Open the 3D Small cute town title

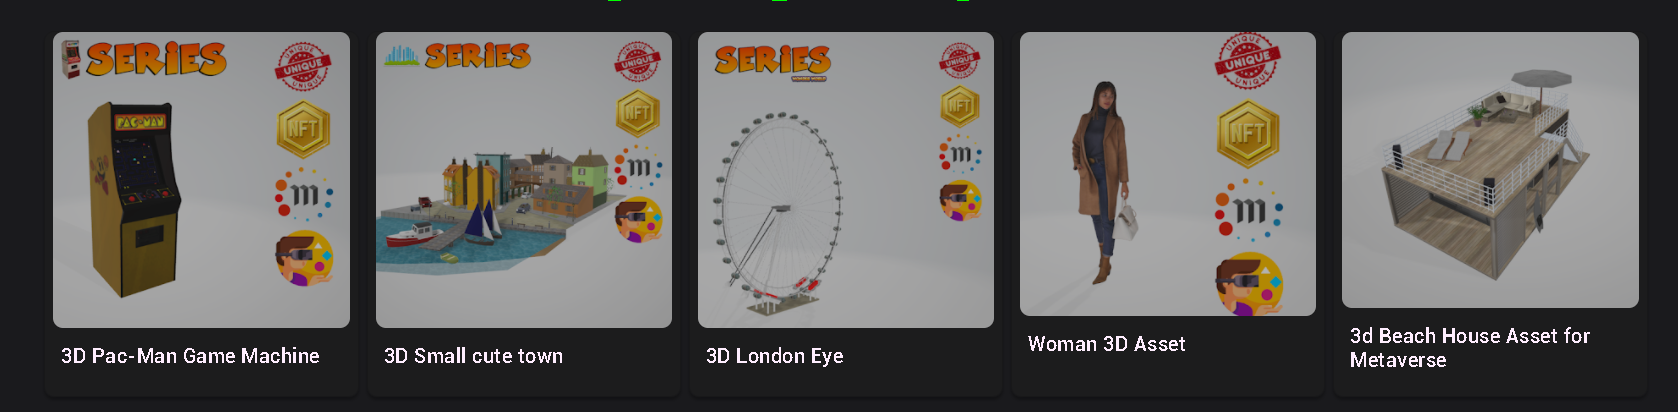coord(473,356)
